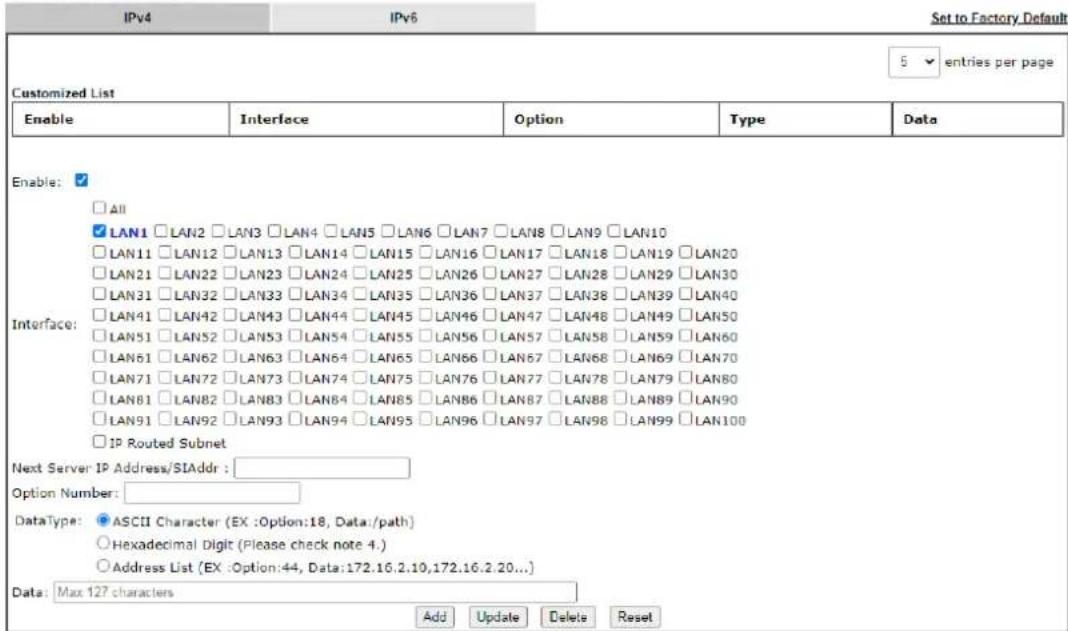Click the Interface column header
The width and height of the screenshot is (1068, 631).
click(366, 119)
